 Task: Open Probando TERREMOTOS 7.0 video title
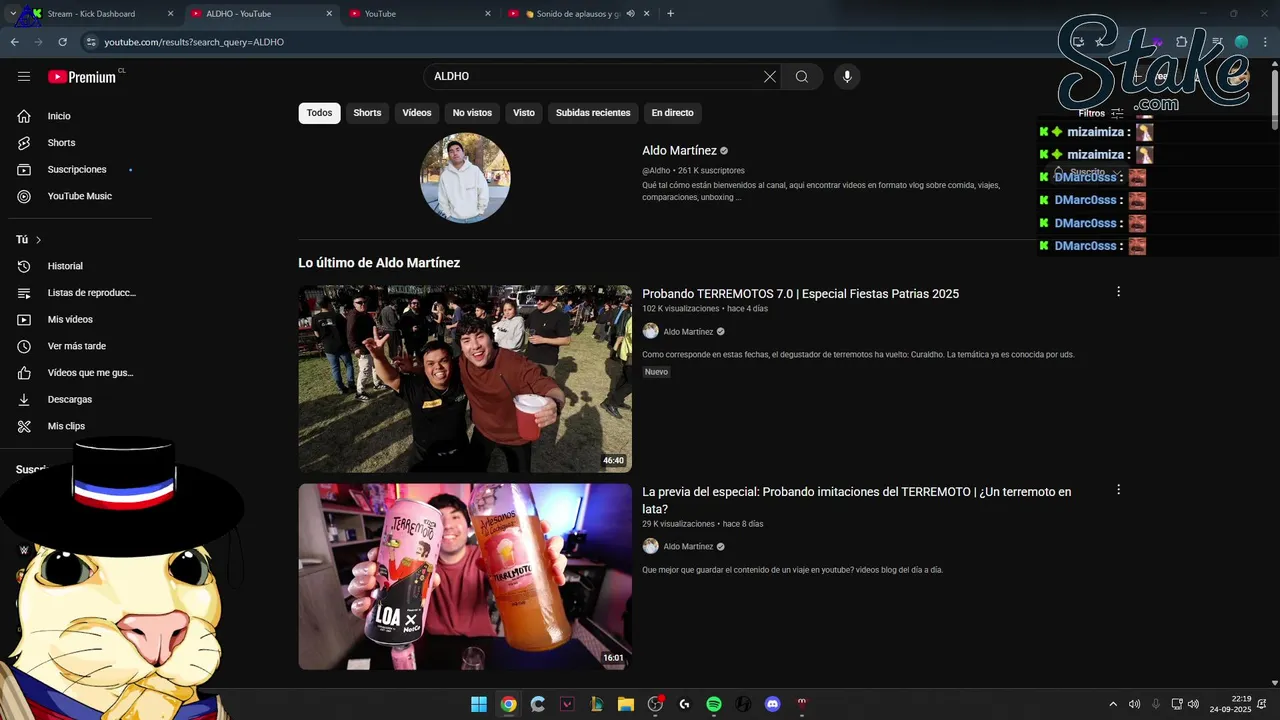tap(800, 294)
